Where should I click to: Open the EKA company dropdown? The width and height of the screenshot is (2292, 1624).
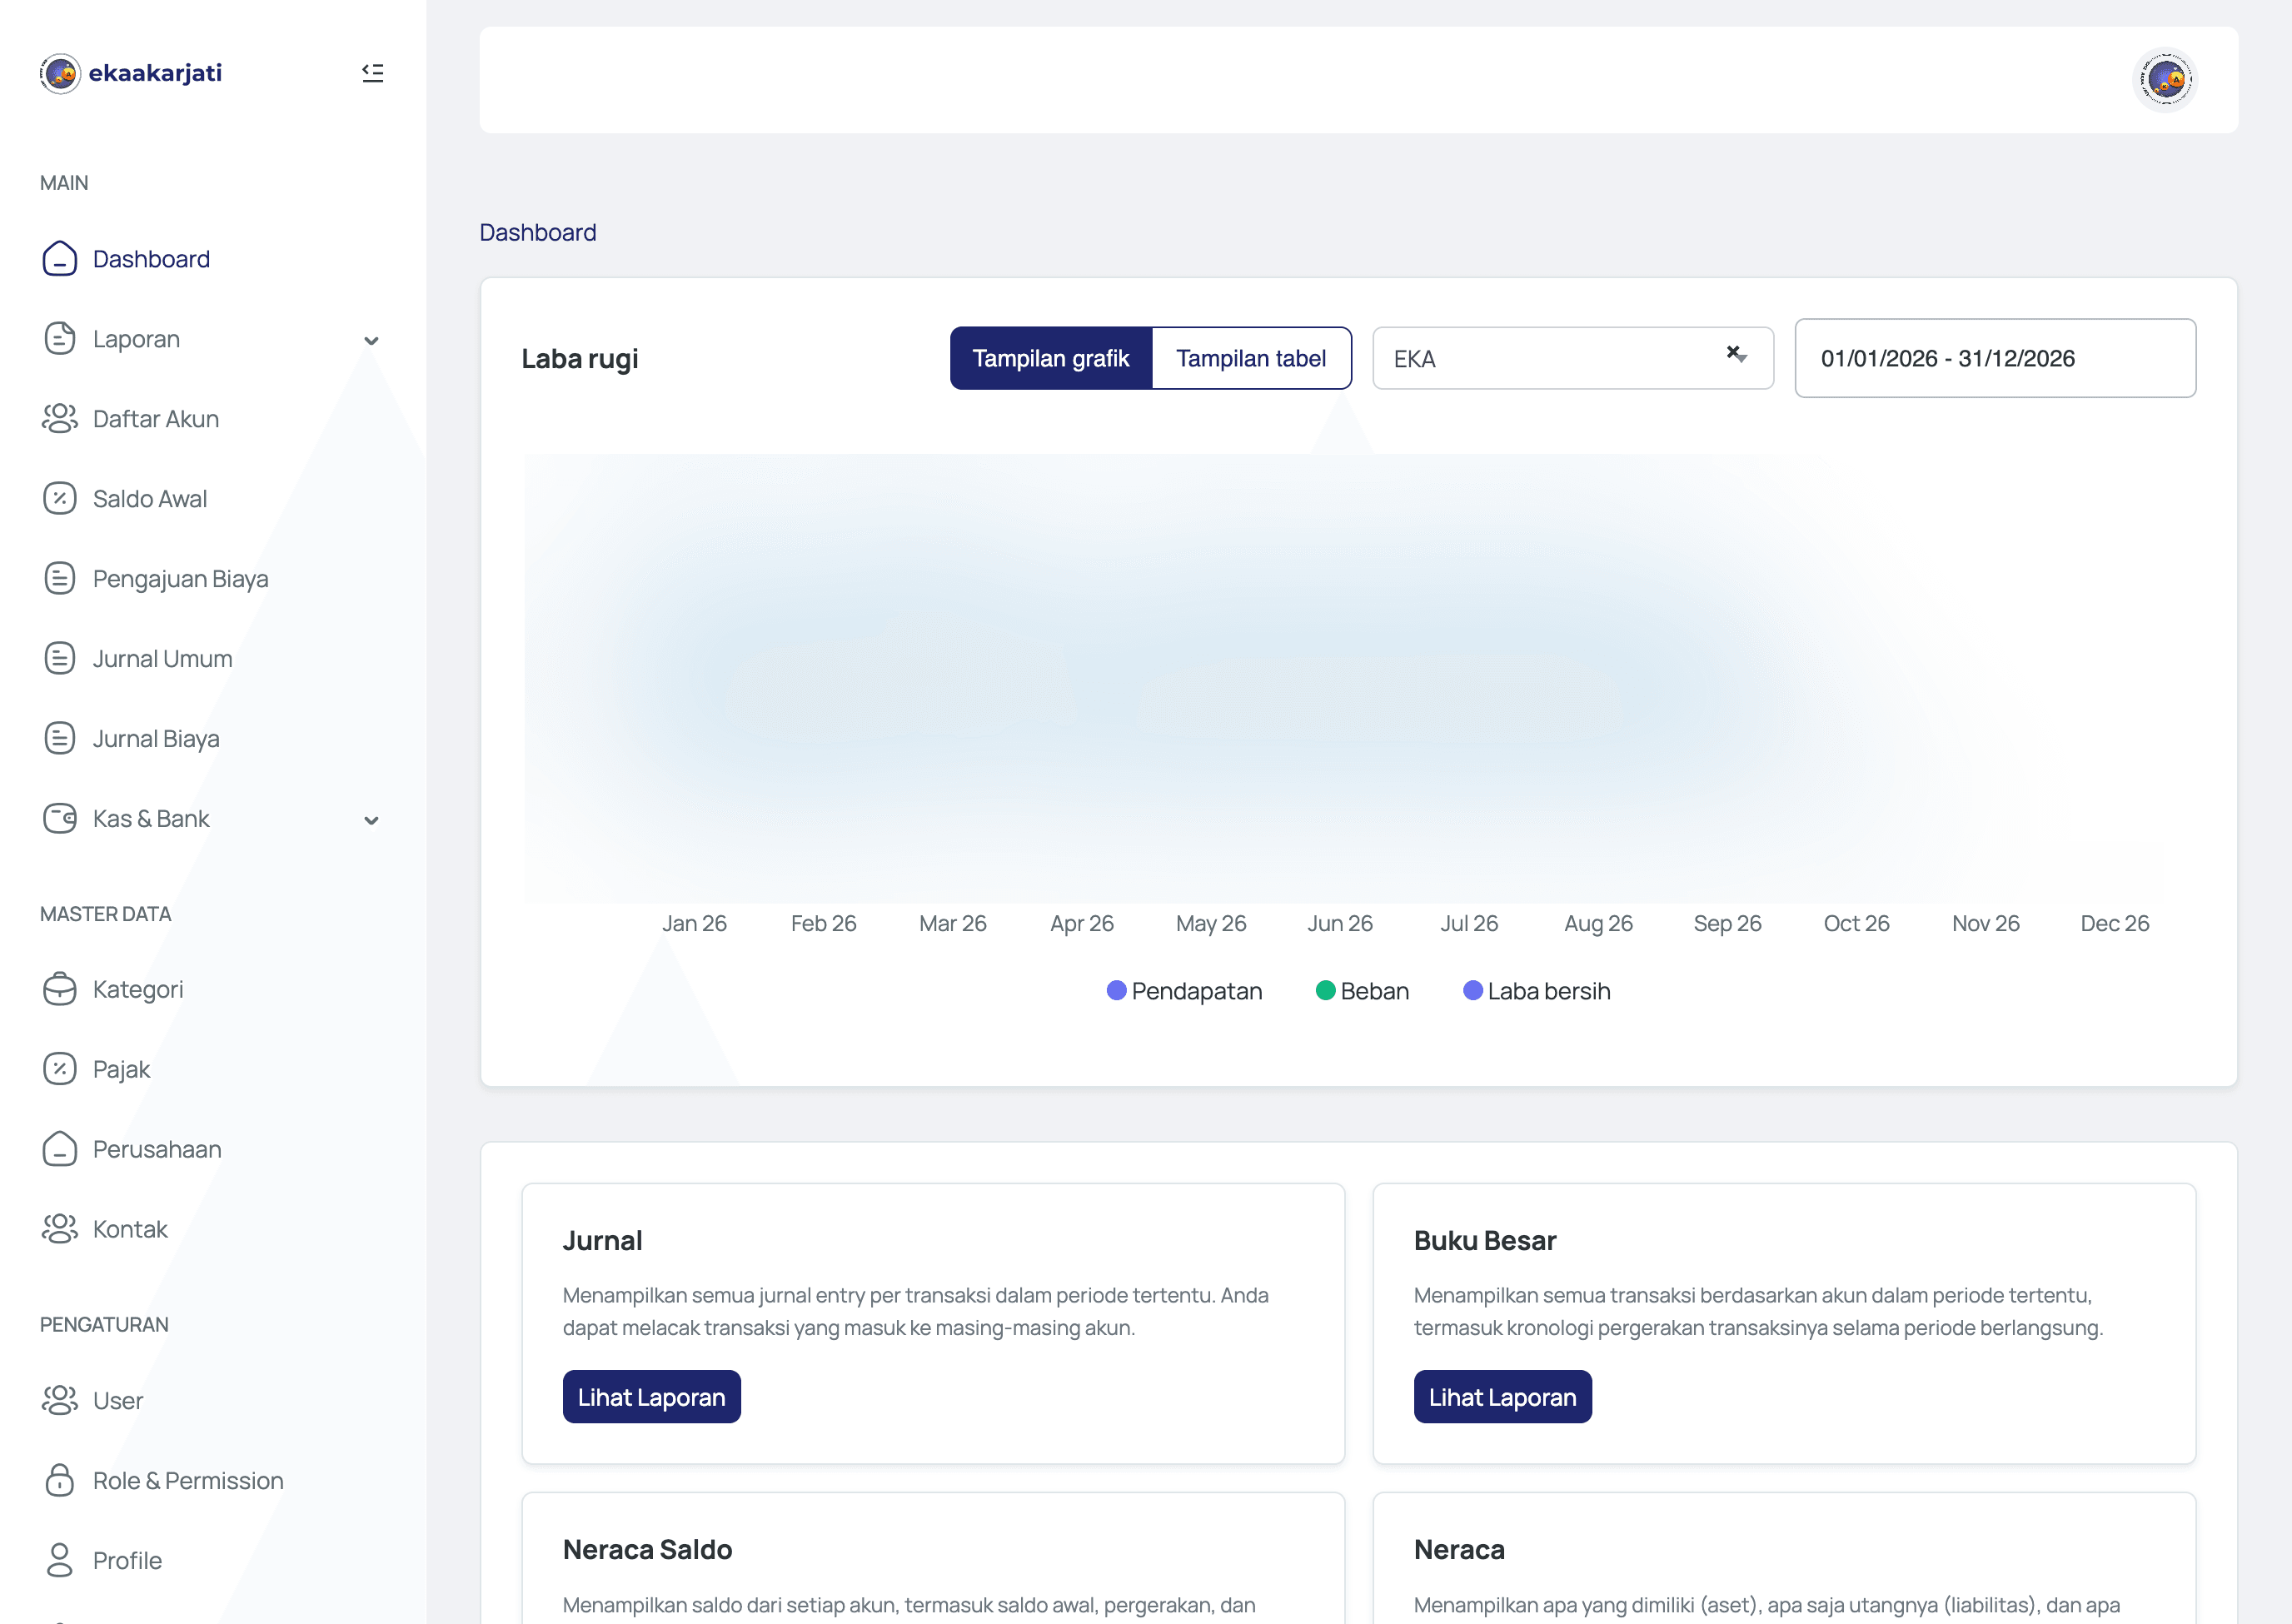[x=1572, y=358]
